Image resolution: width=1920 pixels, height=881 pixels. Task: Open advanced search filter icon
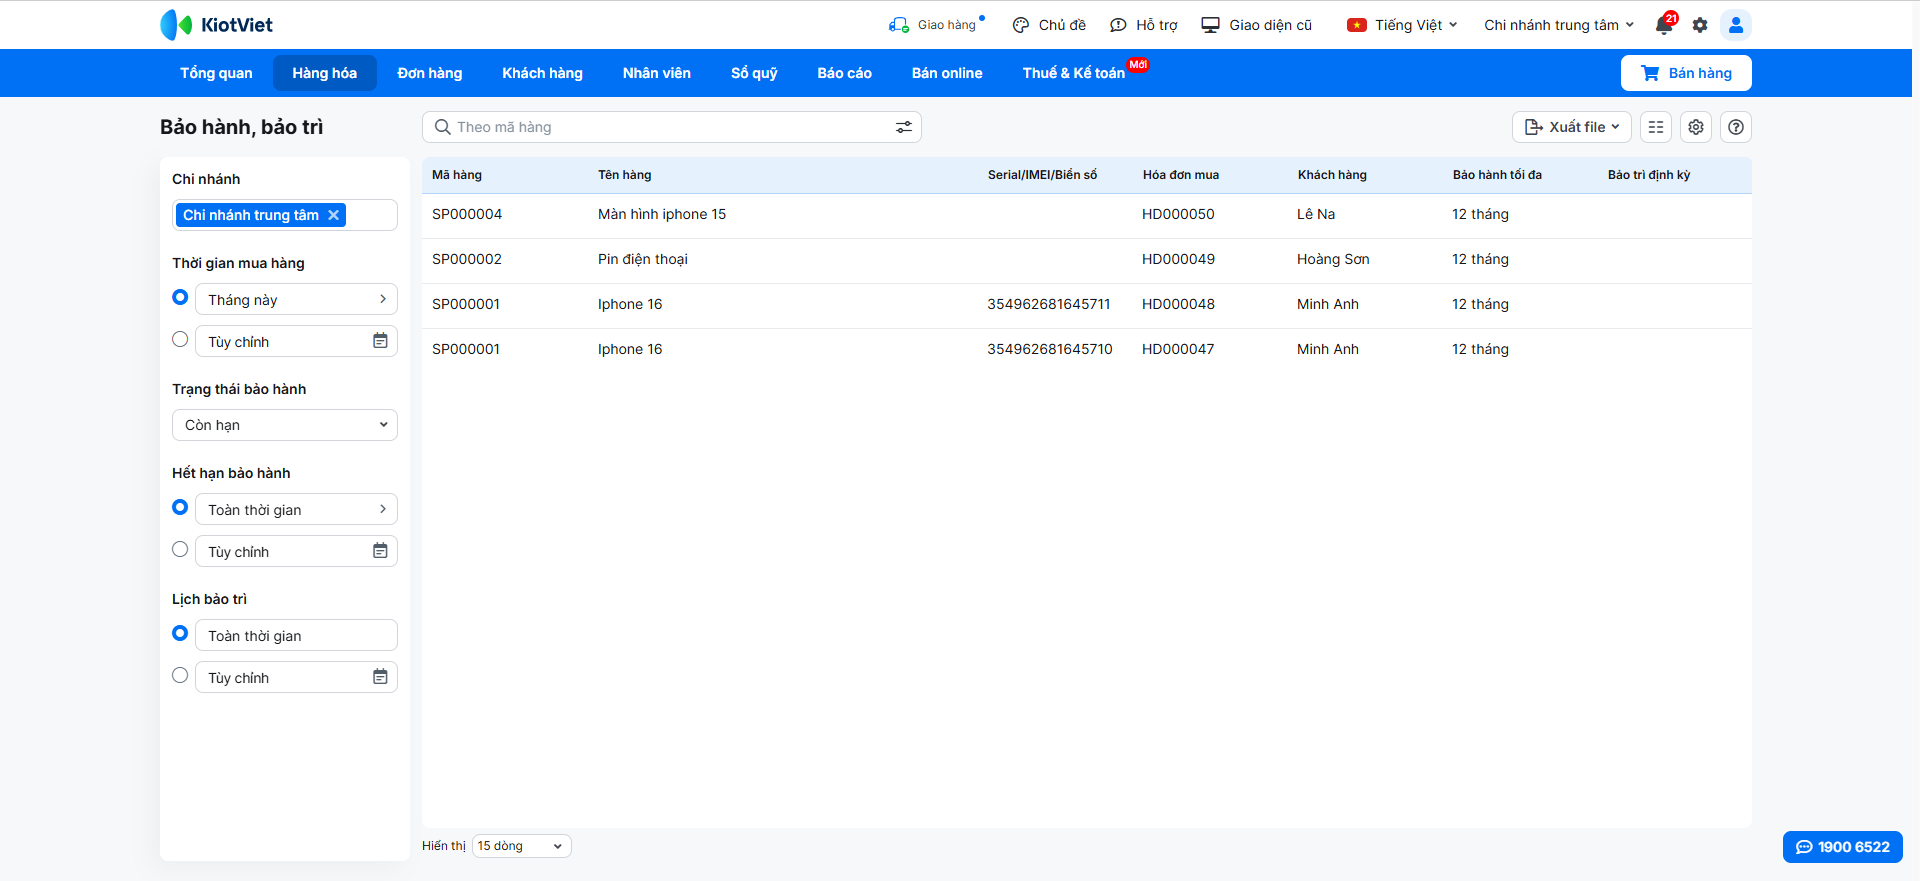pyautogui.click(x=903, y=127)
